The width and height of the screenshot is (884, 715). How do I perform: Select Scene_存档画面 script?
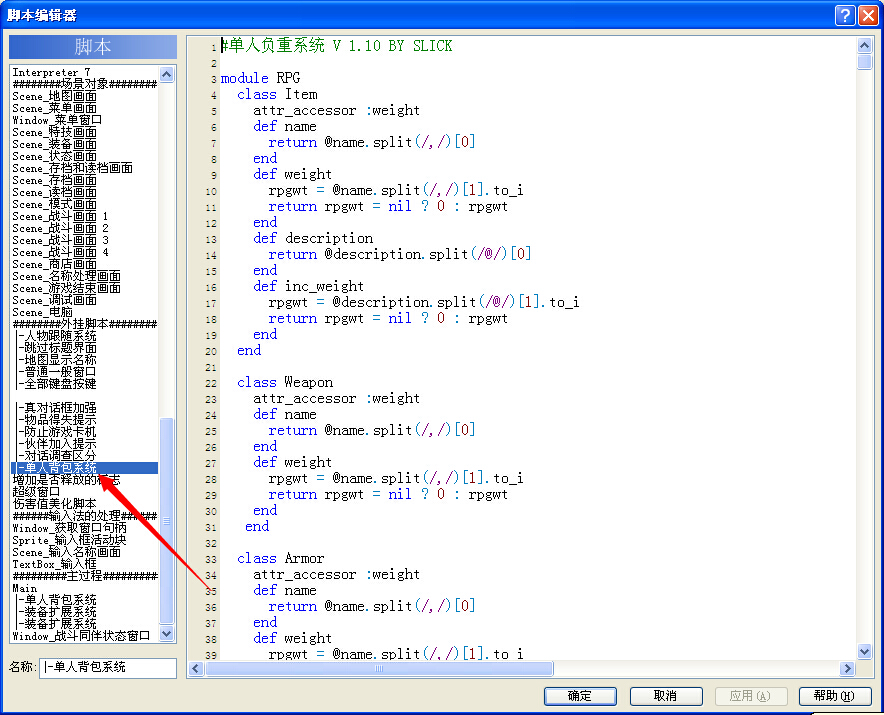click(x=54, y=180)
